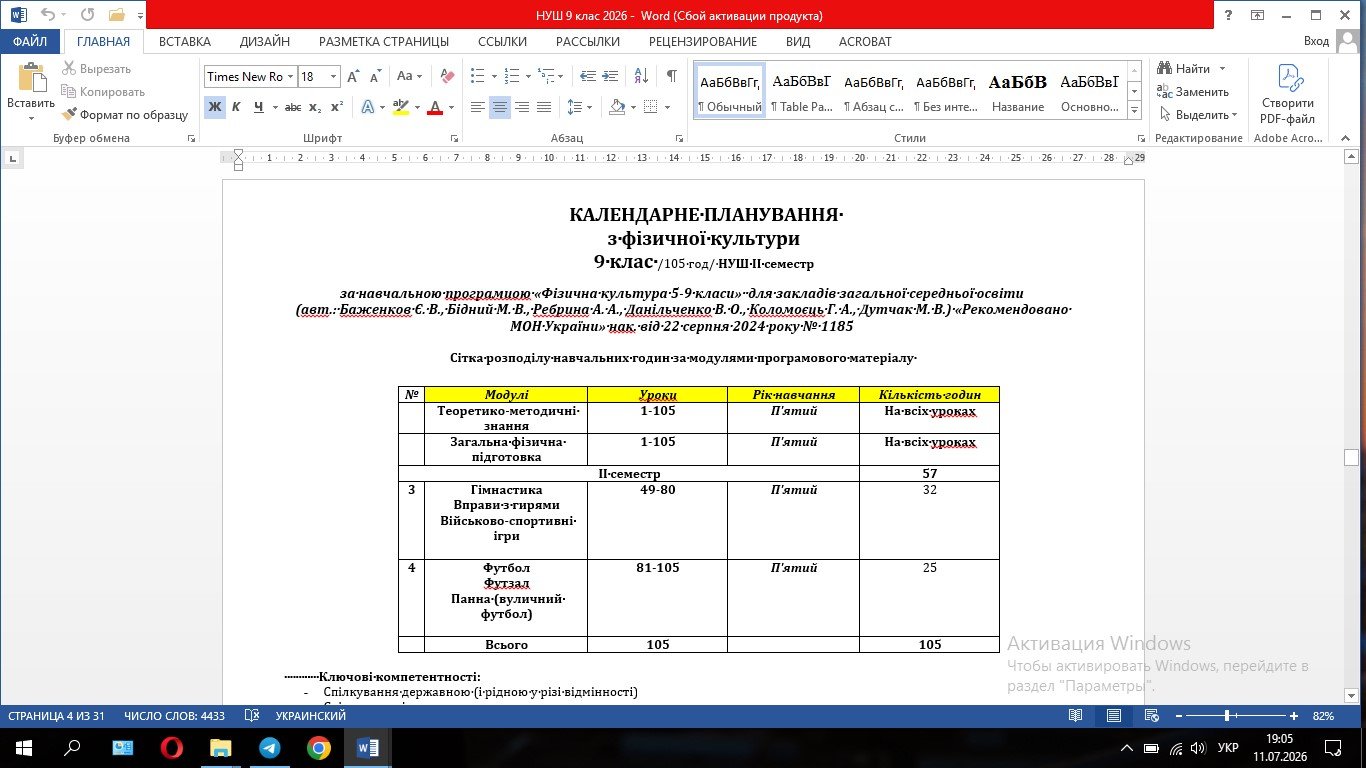Image resolution: width=1366 pixels, height=768 pixels.
Task: Click Формат по образцу button
Action: pyautogui.click(x=124, y=115)
